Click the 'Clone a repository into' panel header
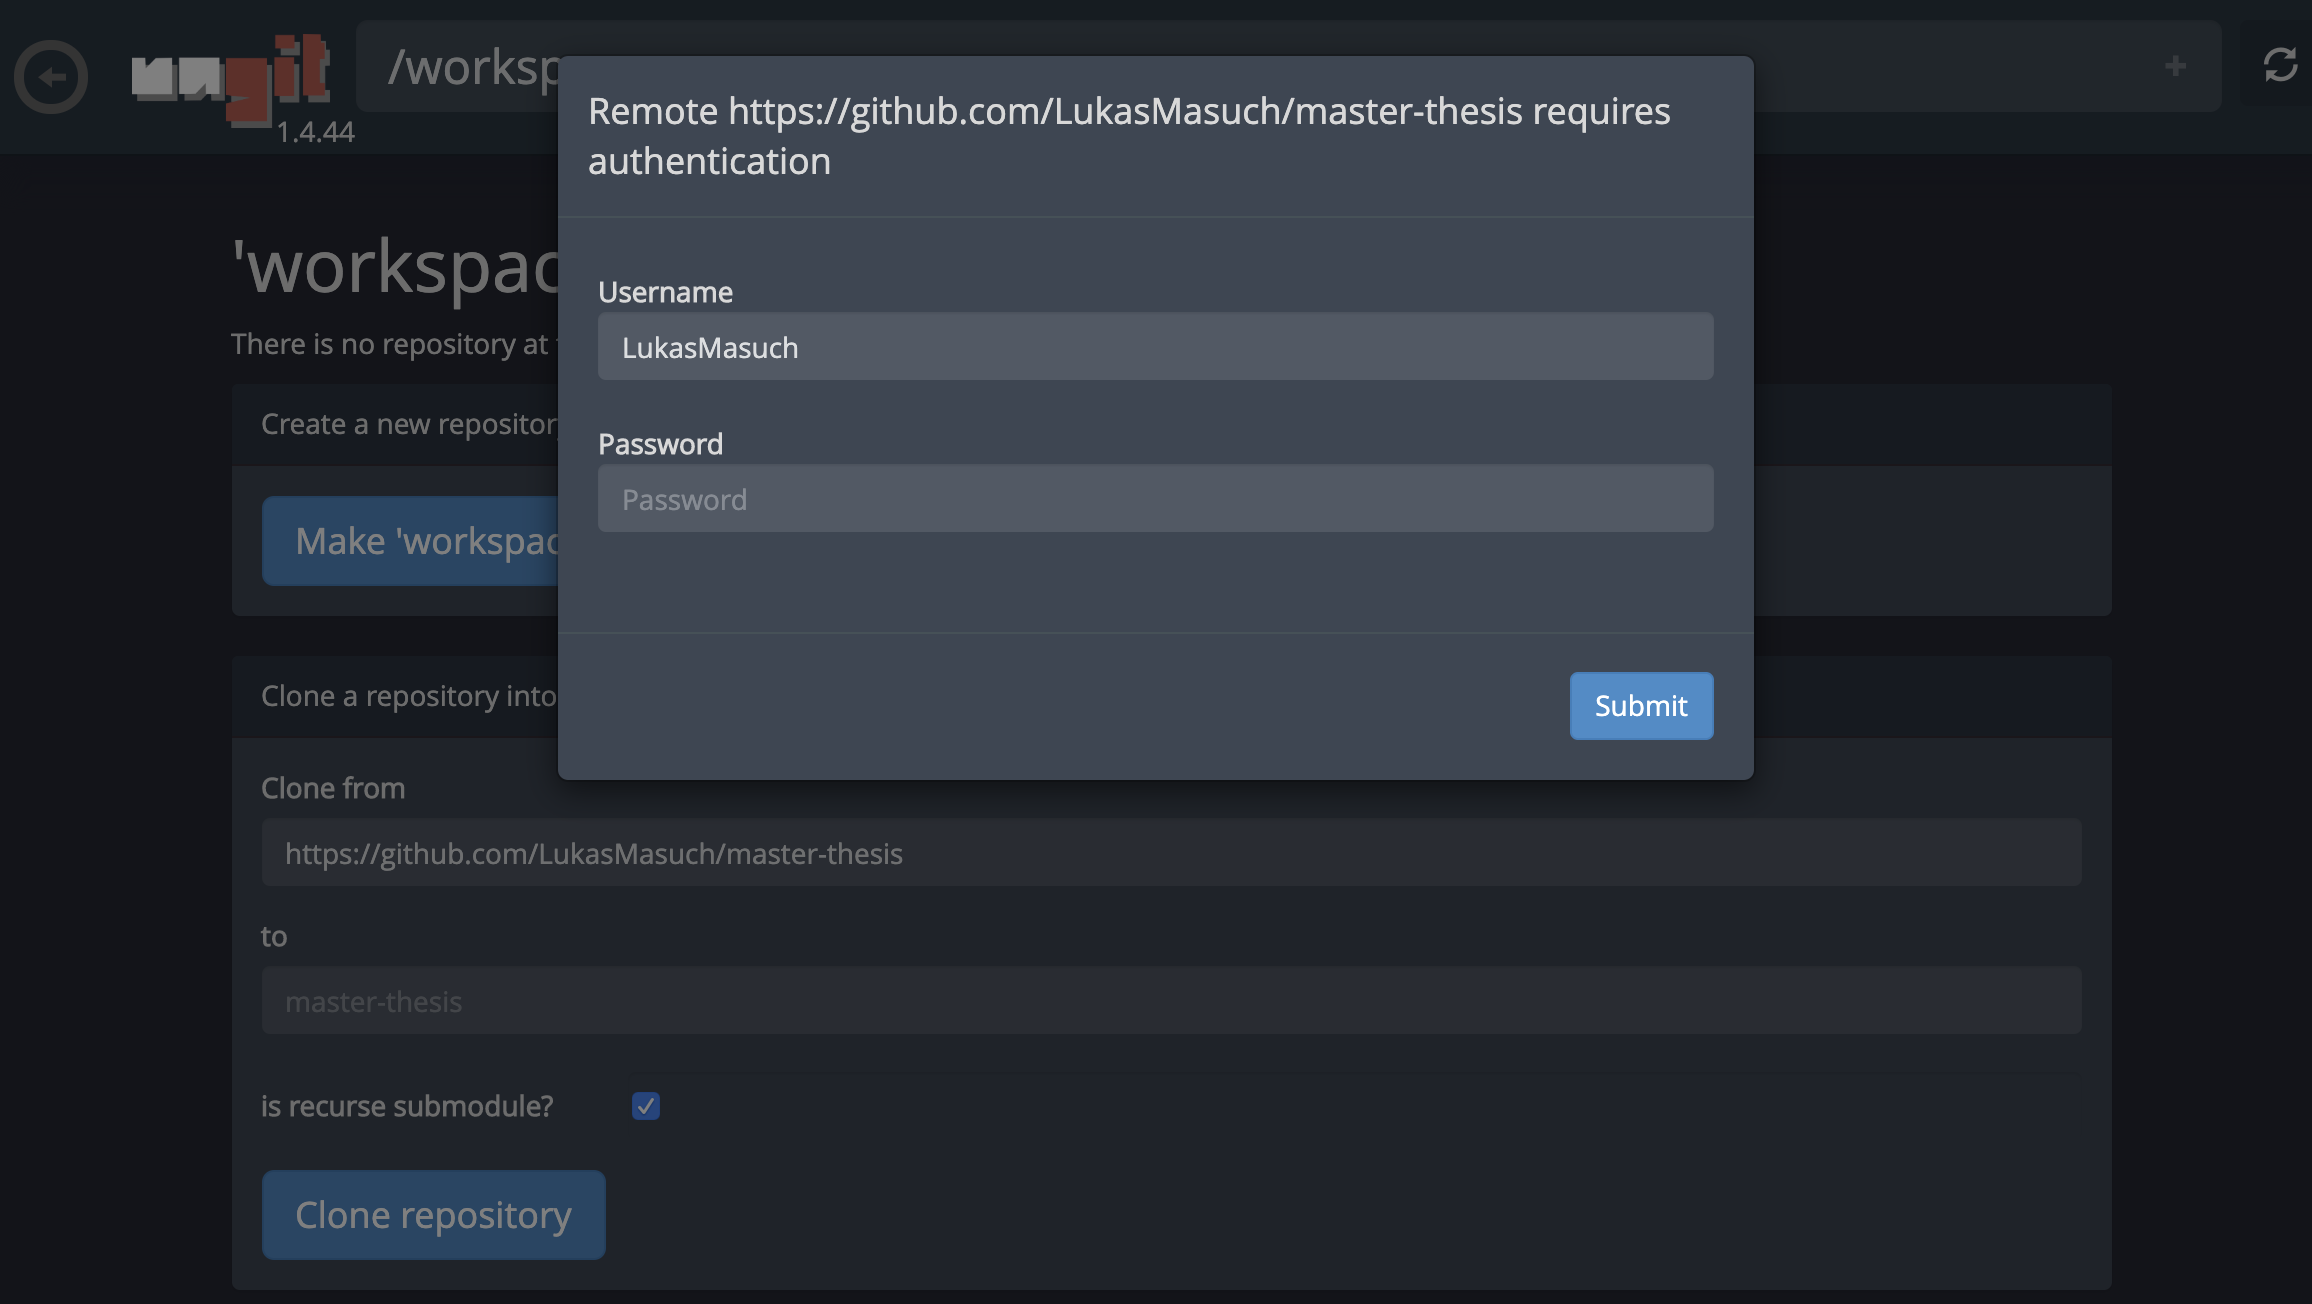2312x1304 pixels. tap(400, 697)
